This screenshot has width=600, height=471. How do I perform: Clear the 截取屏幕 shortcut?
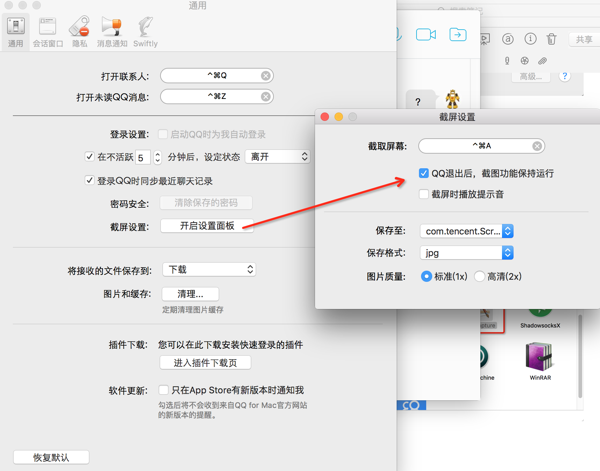(x=537, y=146)
